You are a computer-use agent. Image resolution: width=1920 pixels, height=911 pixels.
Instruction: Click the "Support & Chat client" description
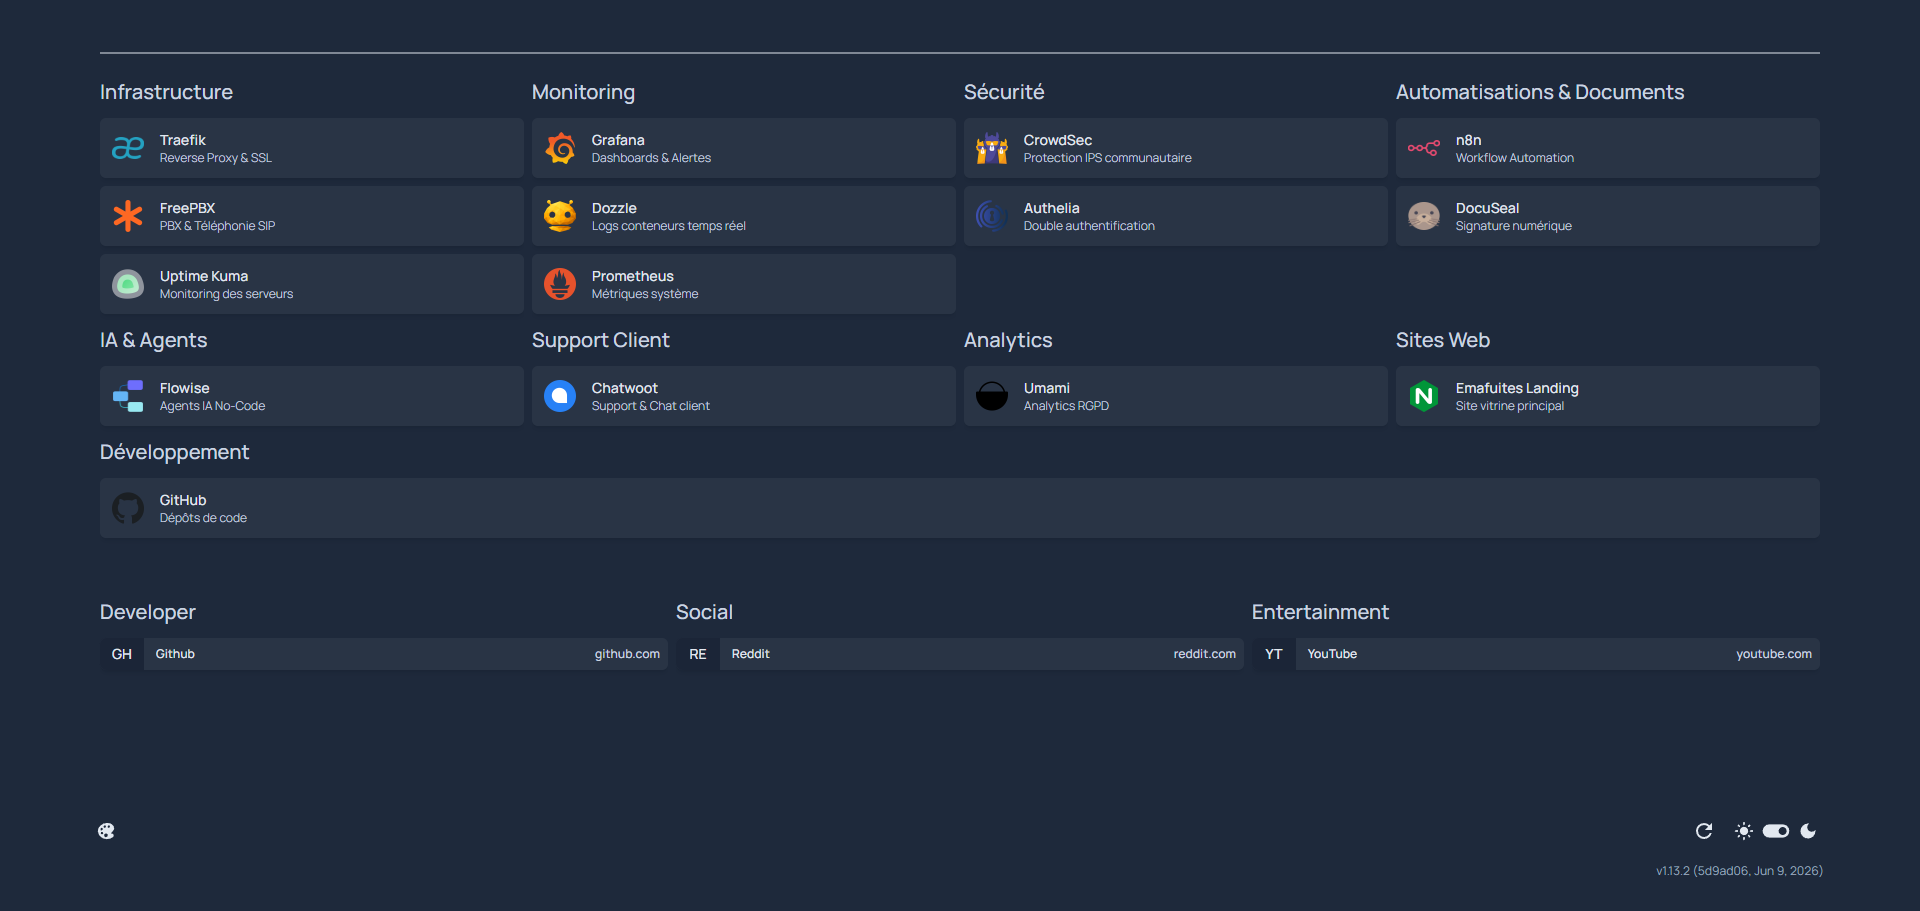tap(651, 406)
